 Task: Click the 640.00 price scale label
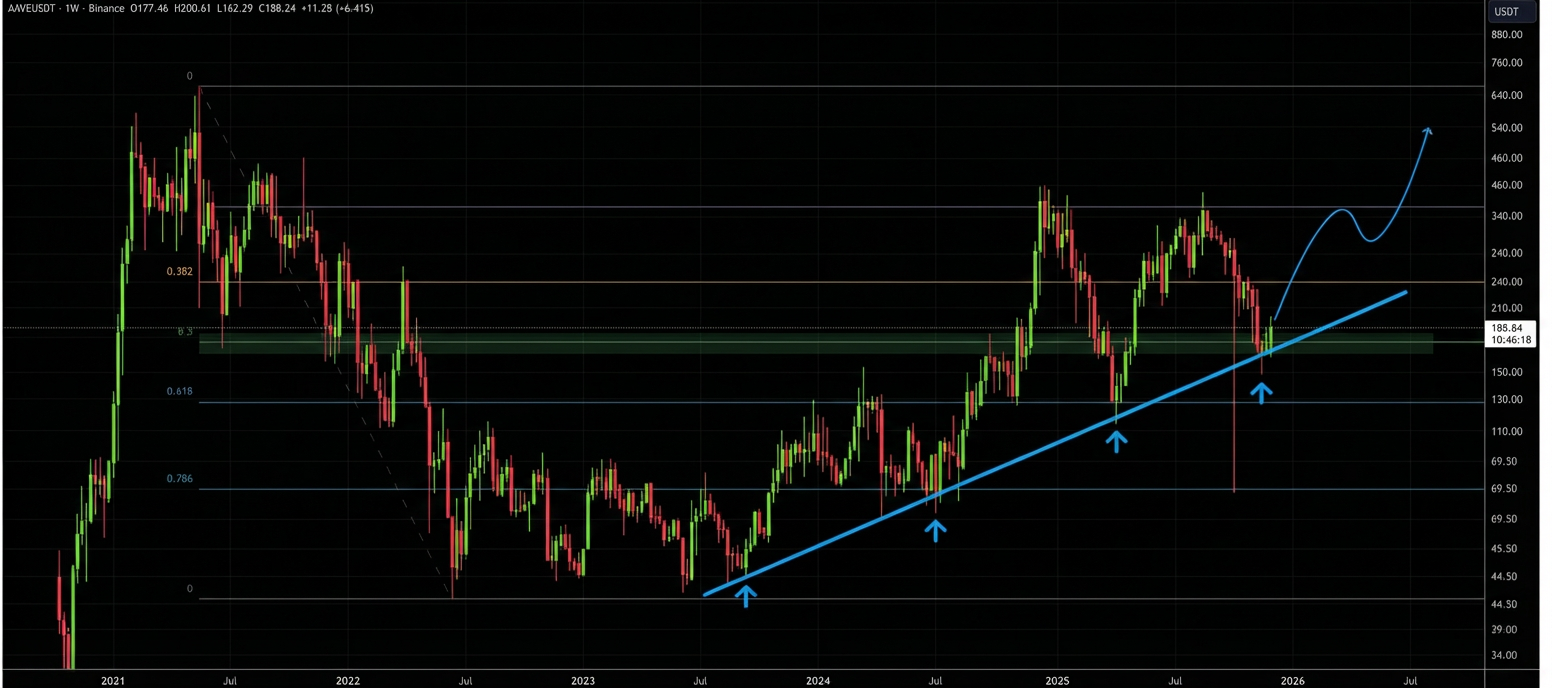[x=1506, y=96]
